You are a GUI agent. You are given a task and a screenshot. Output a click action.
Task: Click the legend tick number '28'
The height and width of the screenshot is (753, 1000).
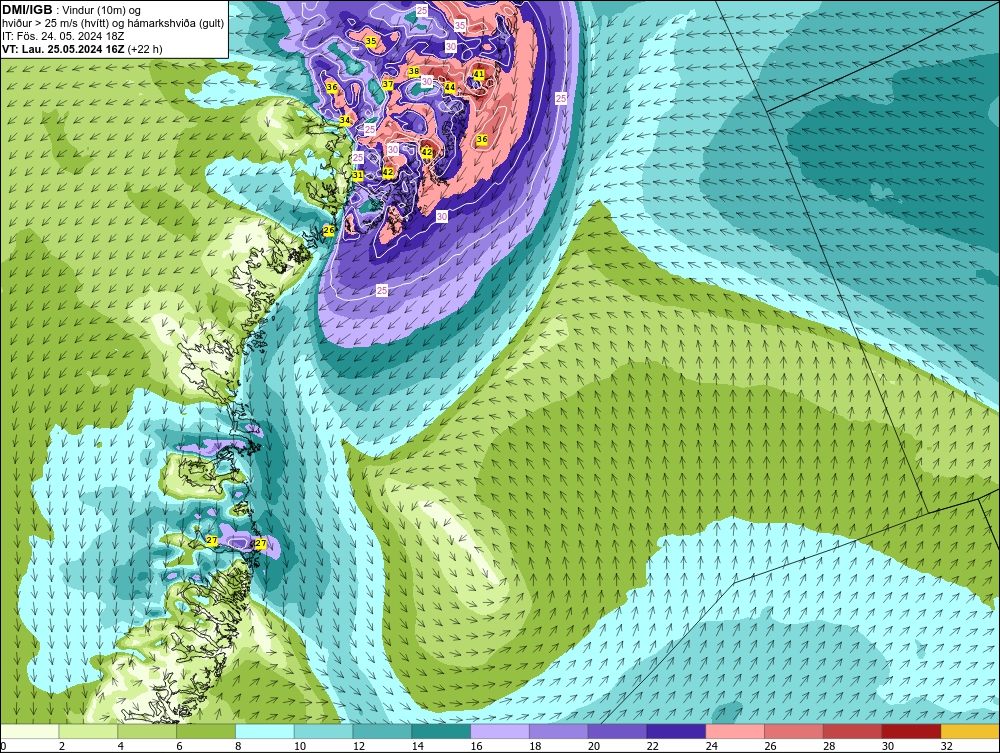(828, 746)
